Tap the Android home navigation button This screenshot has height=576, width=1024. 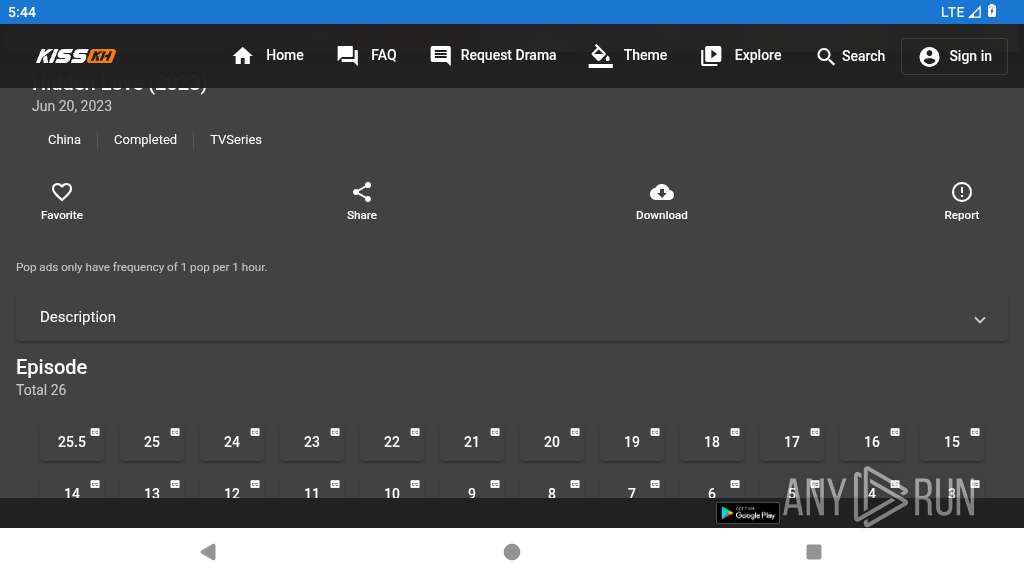[512, 552]
